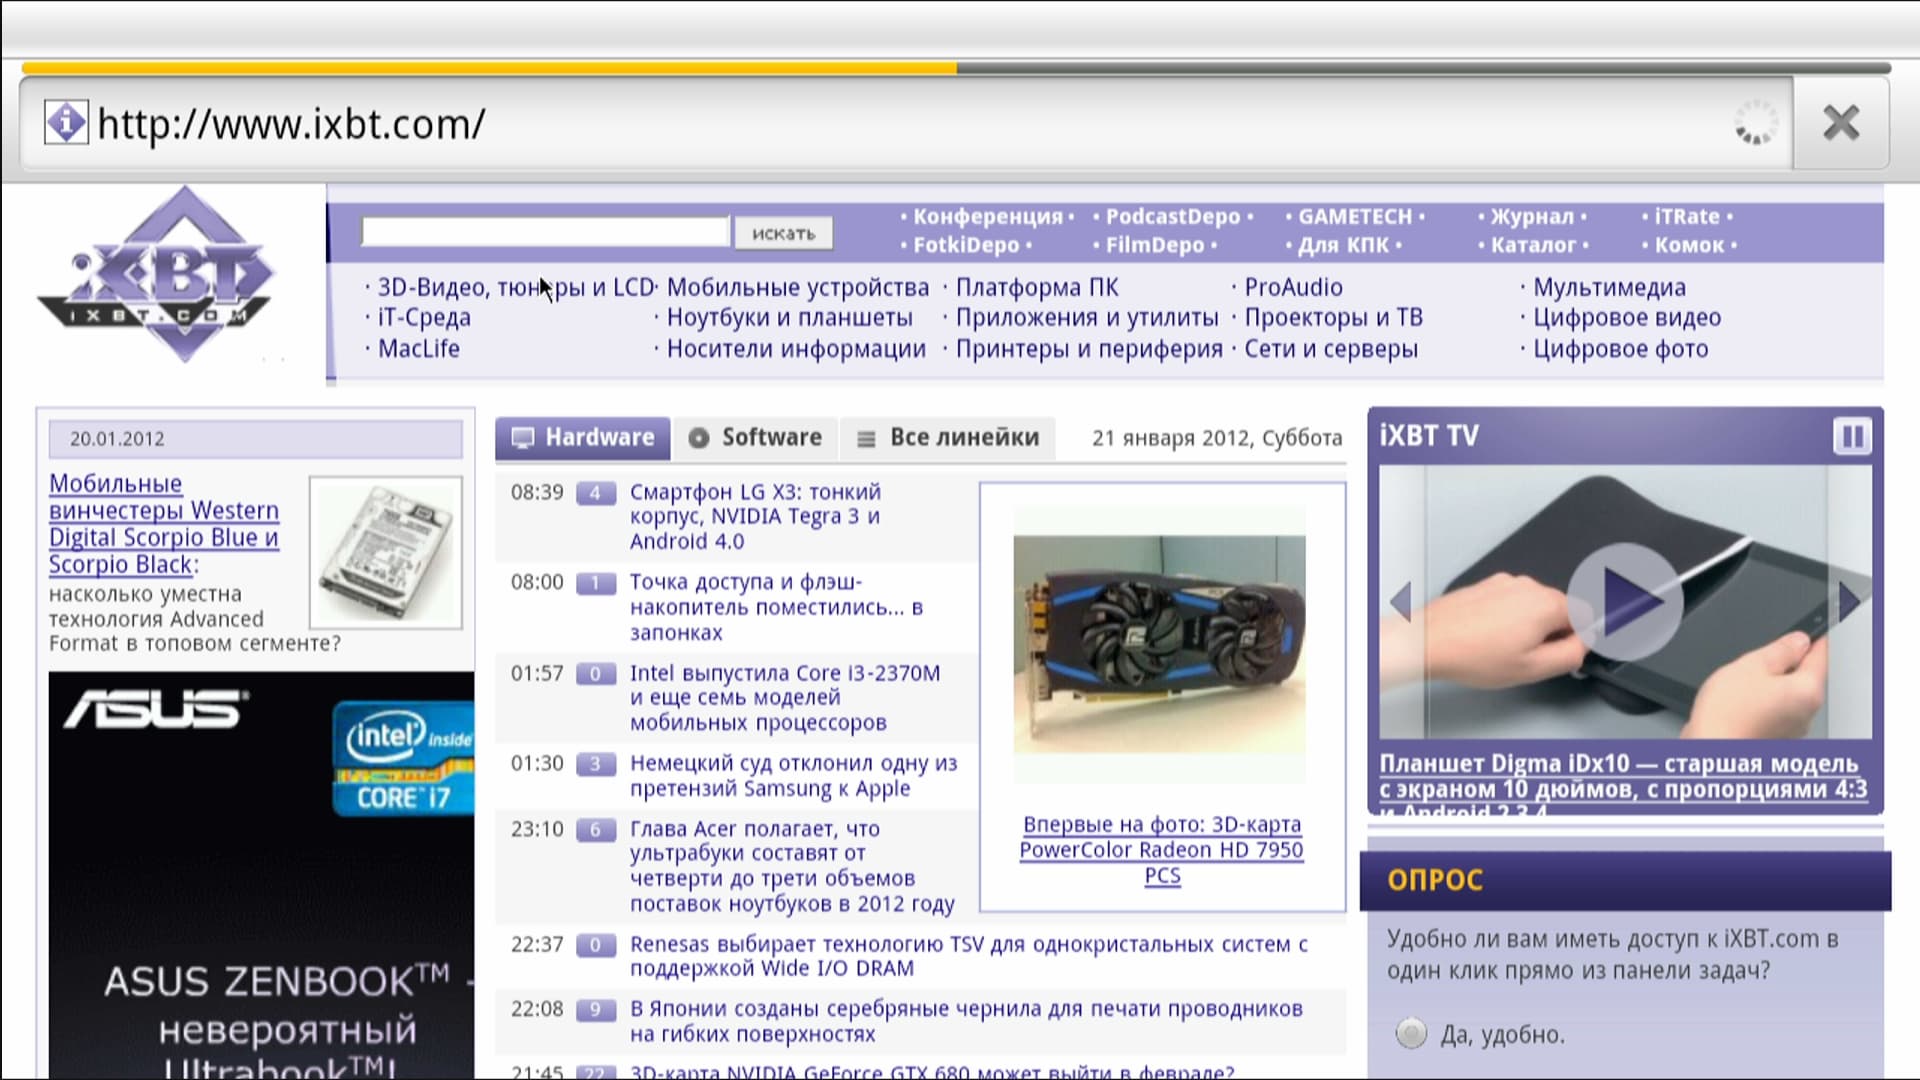
Task: Switch to the Software news tab
Action: (x=756, y=438)
